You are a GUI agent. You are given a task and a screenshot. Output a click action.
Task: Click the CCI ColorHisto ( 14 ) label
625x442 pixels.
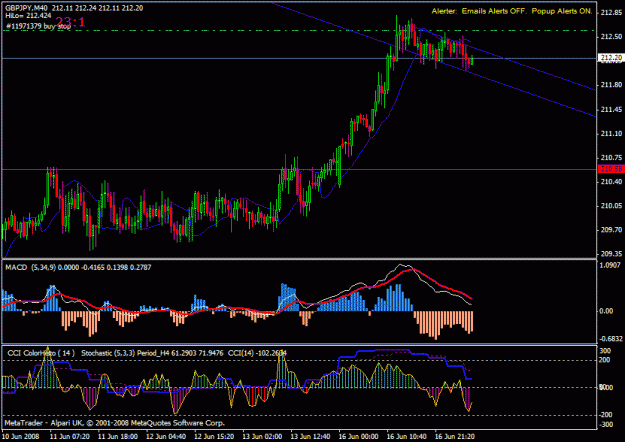coord(41,353)
